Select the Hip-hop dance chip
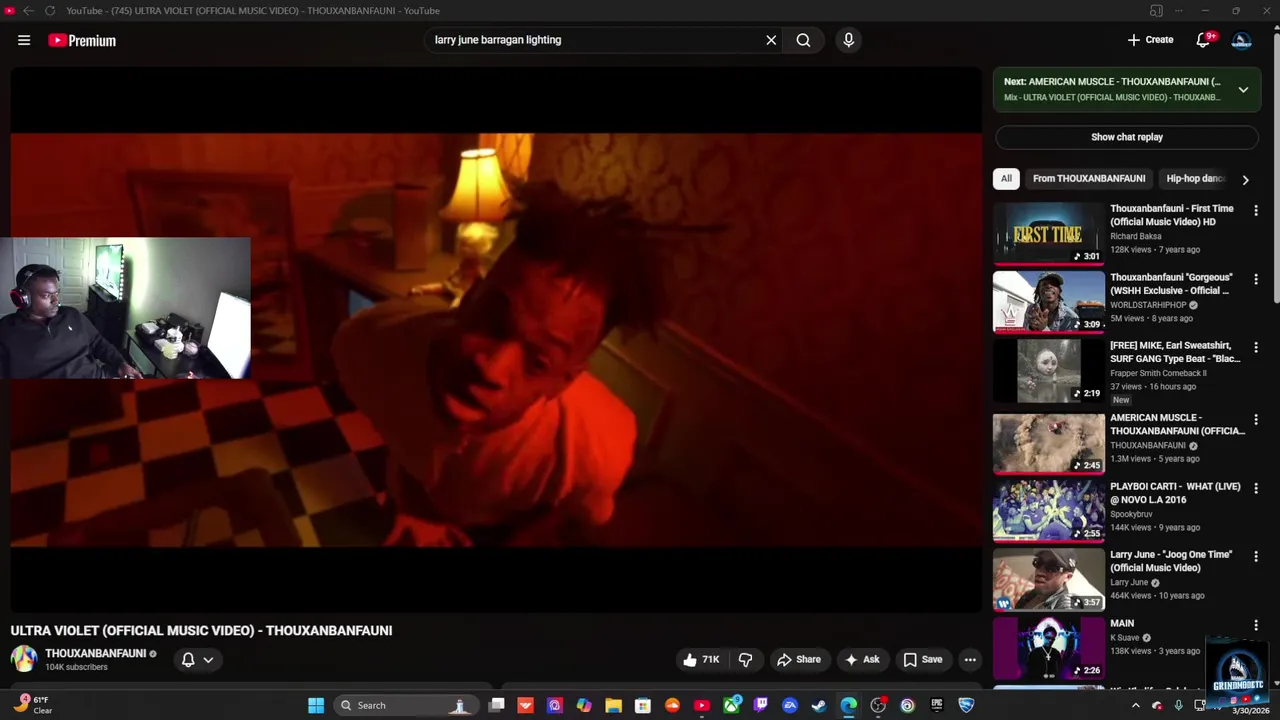 click(1194, 178)
